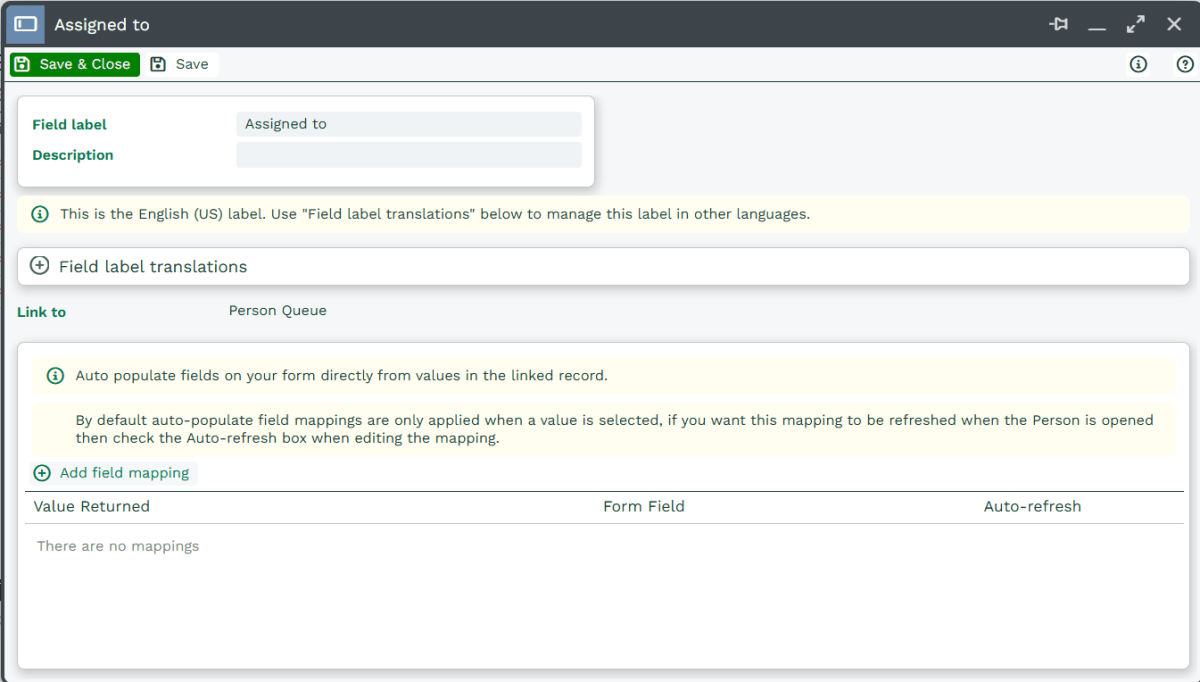This screenshot has height=682, width=1200.
Task: Click the 'There are no mappings' text
Action: 118,546
